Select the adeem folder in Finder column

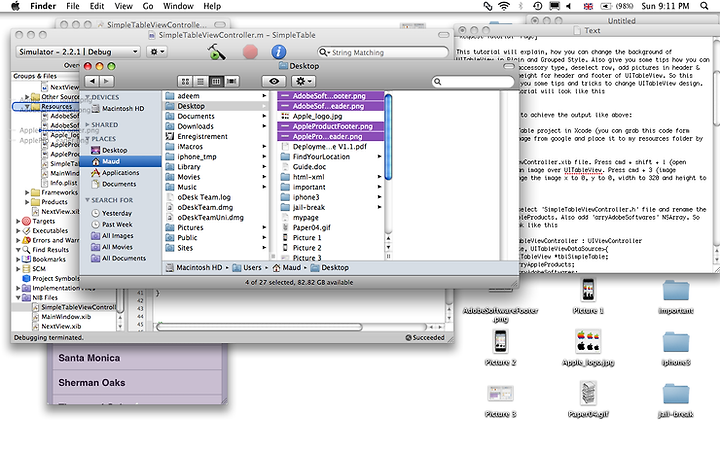(216, 96)
